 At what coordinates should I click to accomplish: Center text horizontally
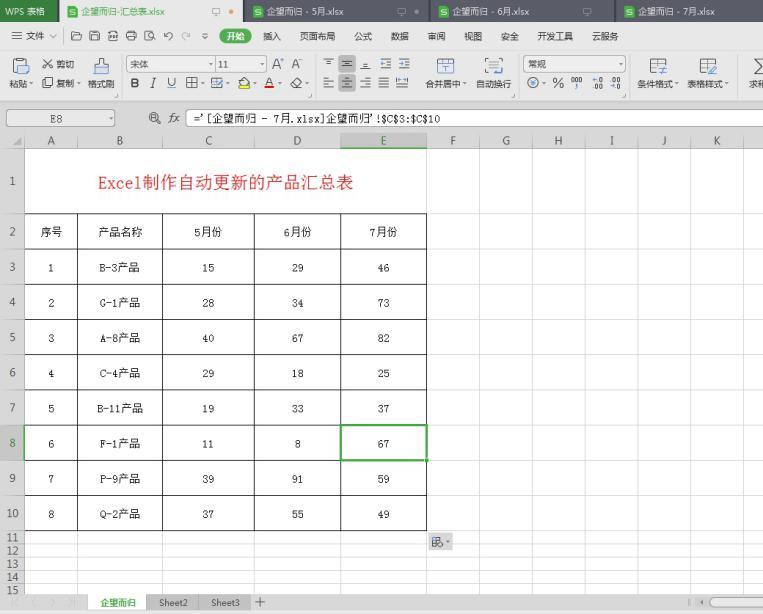347,83
